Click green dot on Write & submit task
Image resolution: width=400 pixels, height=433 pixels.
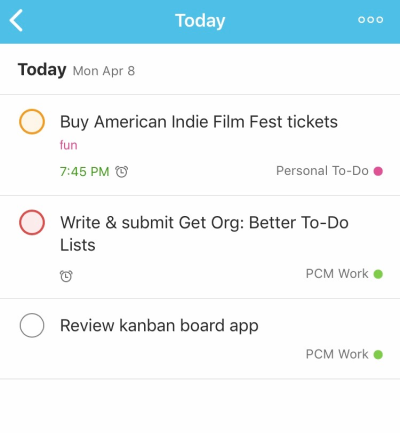coord(378,274)
